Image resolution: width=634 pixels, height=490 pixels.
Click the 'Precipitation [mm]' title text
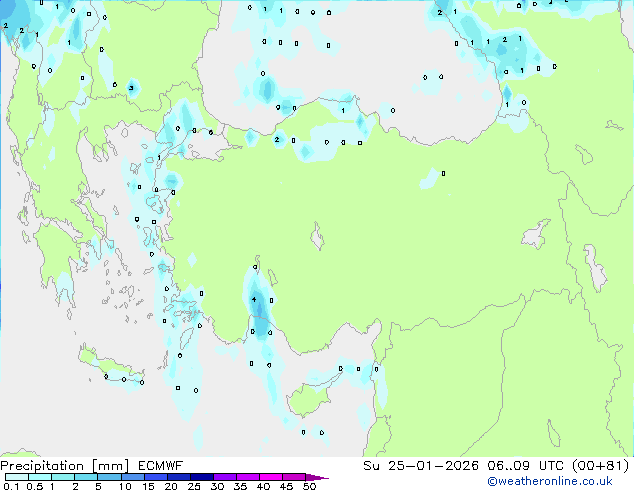(65, 466)
